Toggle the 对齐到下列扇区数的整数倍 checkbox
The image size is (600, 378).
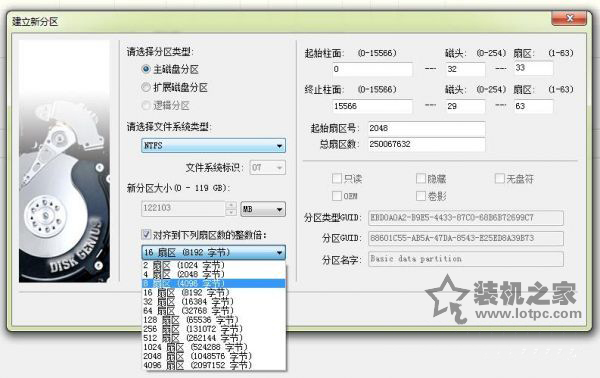146,234
